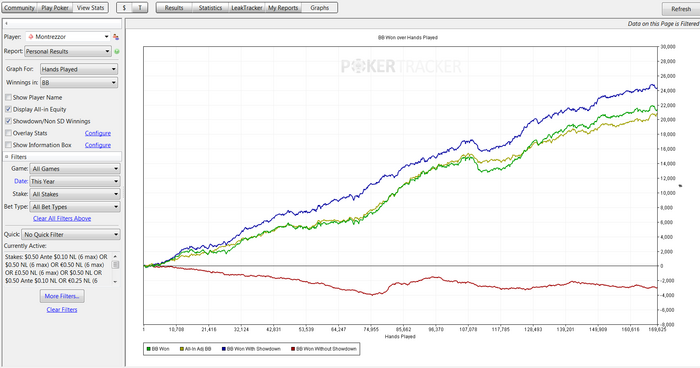
Task: Open the Winnings in dropdown
Action: 79,83
